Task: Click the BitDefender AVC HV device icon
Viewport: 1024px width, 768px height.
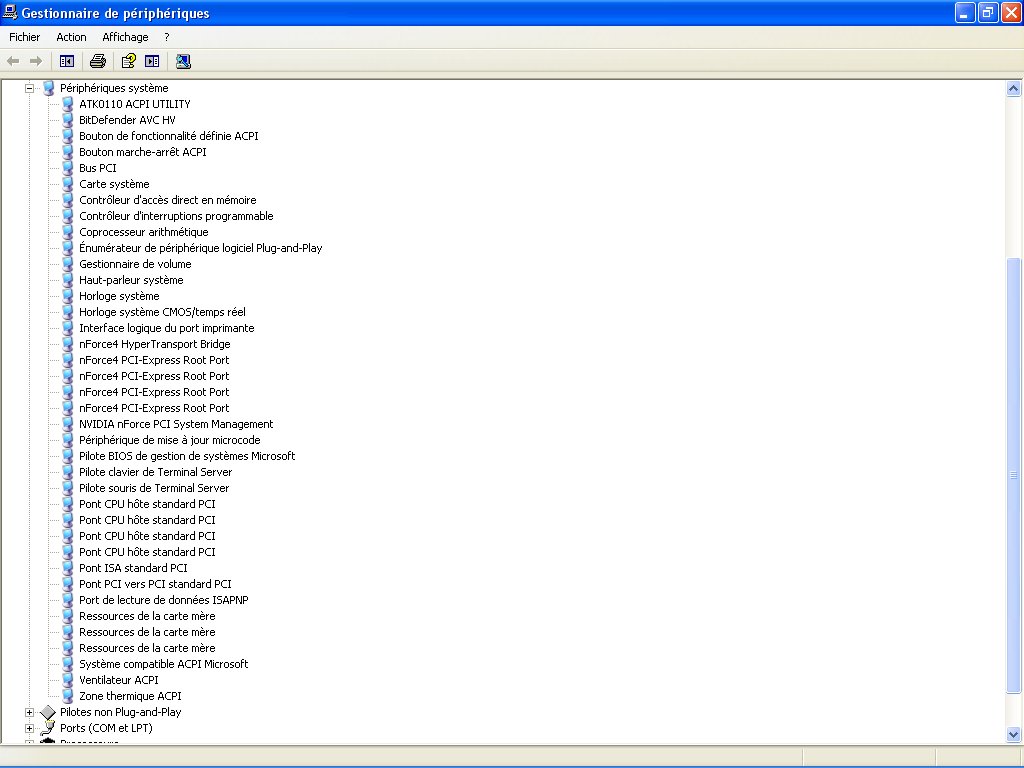Action: click(67, 120)
